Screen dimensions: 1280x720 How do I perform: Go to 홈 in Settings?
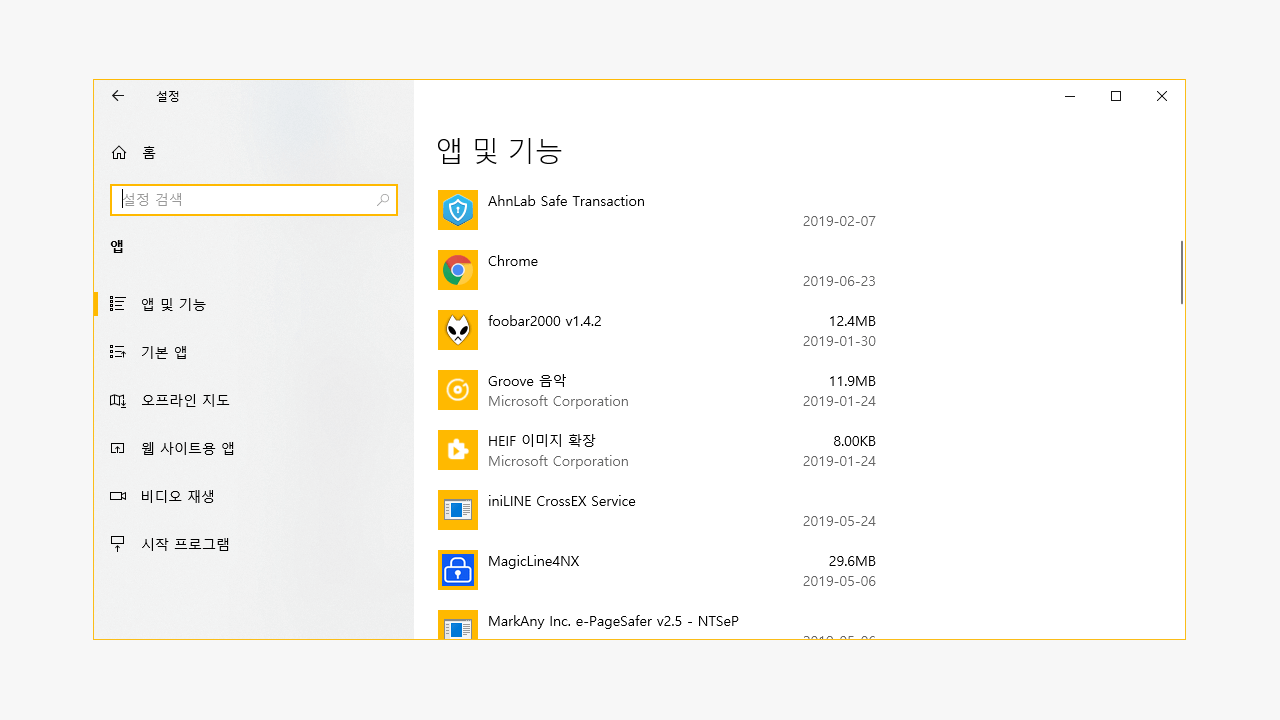(x=254, y=153)
